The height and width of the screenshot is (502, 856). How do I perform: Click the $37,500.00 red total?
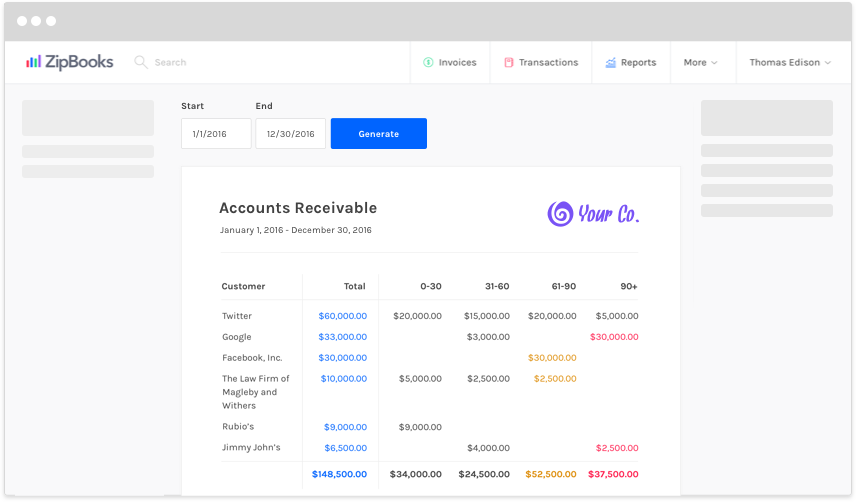[613, 474]
